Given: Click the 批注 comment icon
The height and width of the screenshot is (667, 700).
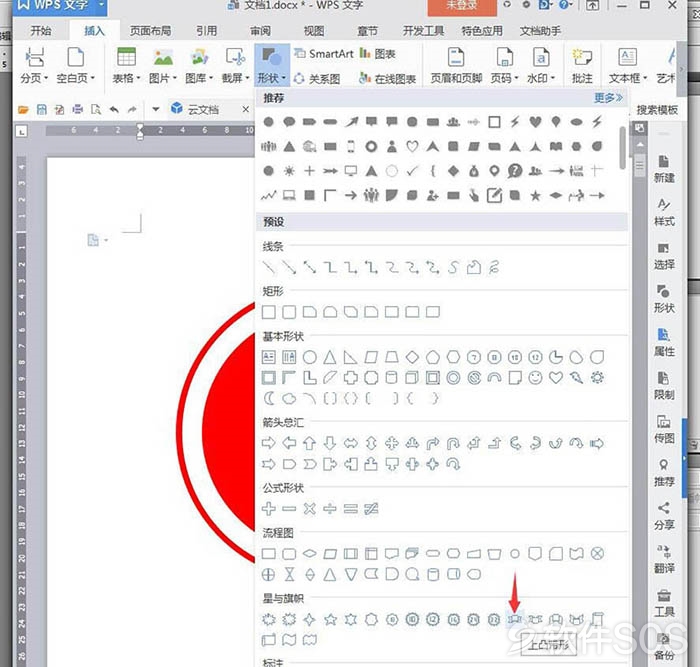Looking at the screenshot, I should [582, 66].
